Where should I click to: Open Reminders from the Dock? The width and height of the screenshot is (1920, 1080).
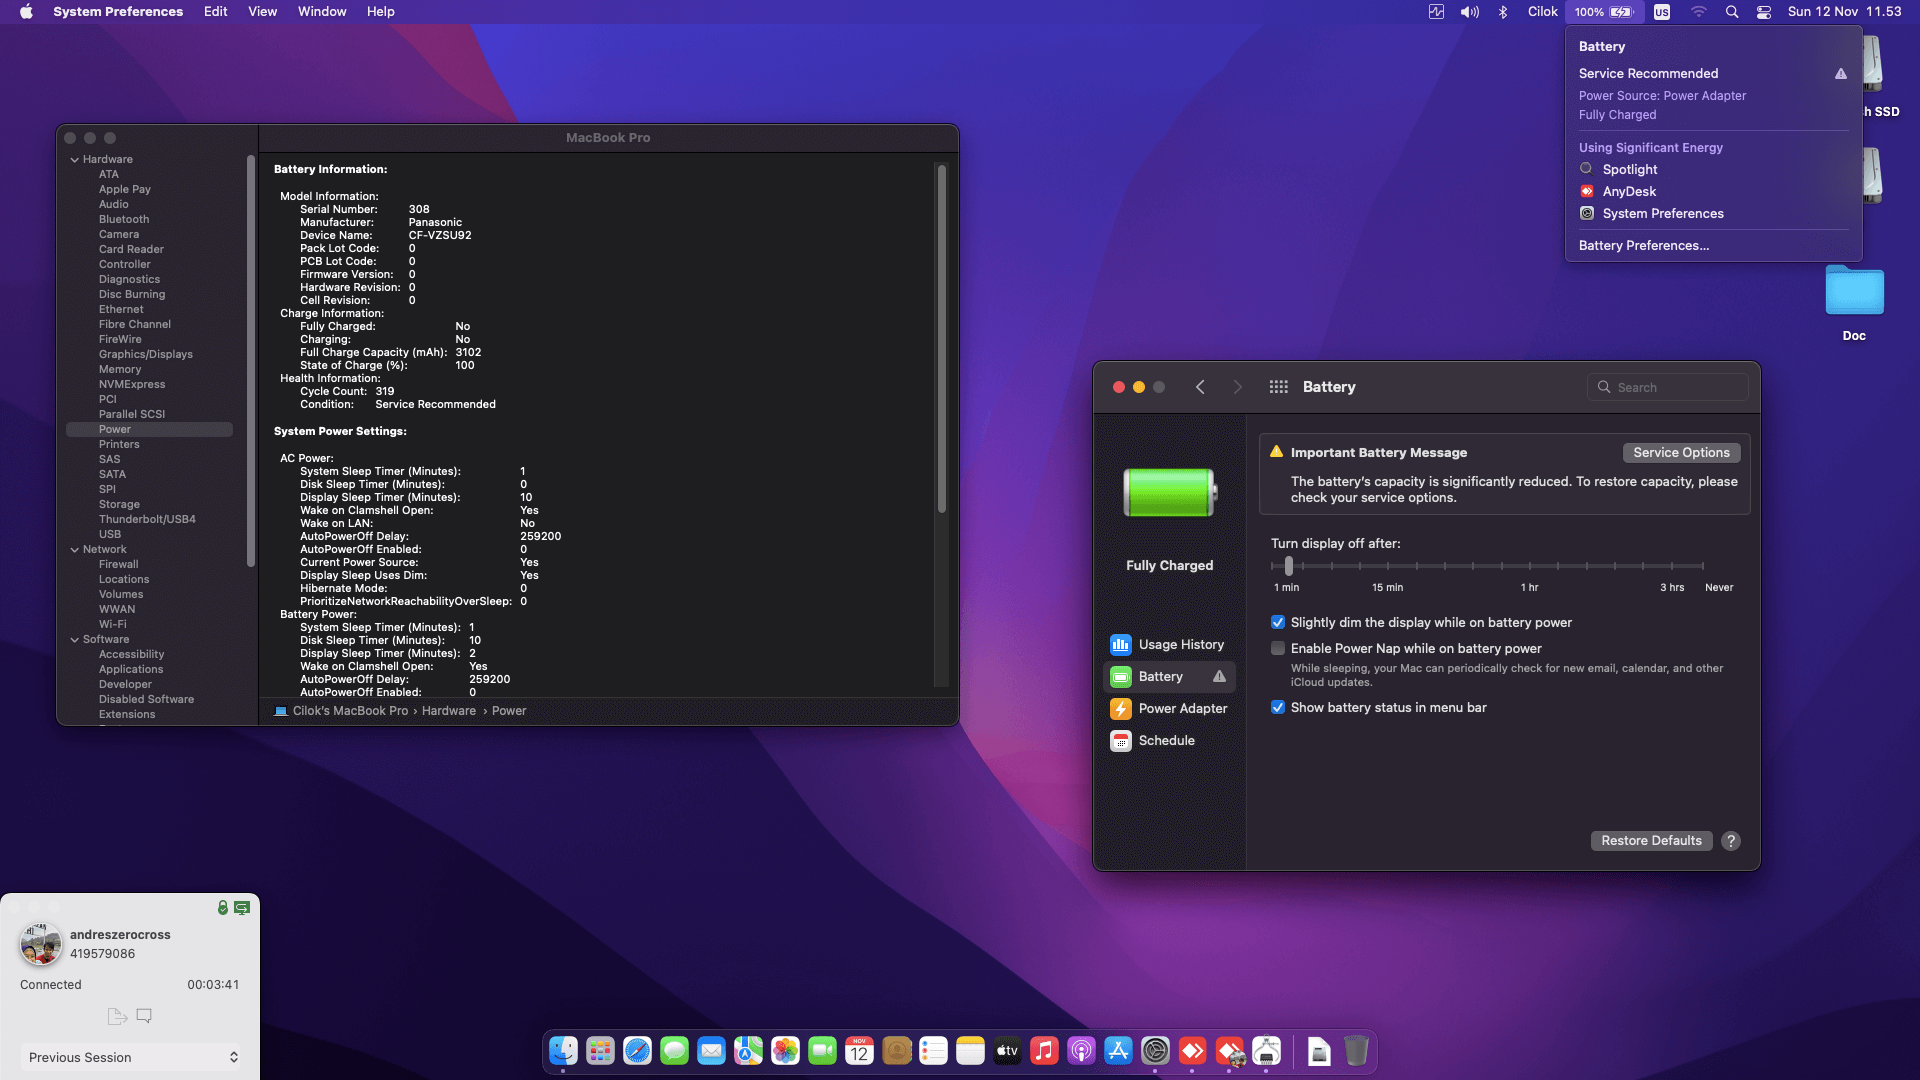click(x=933, y=1051)
